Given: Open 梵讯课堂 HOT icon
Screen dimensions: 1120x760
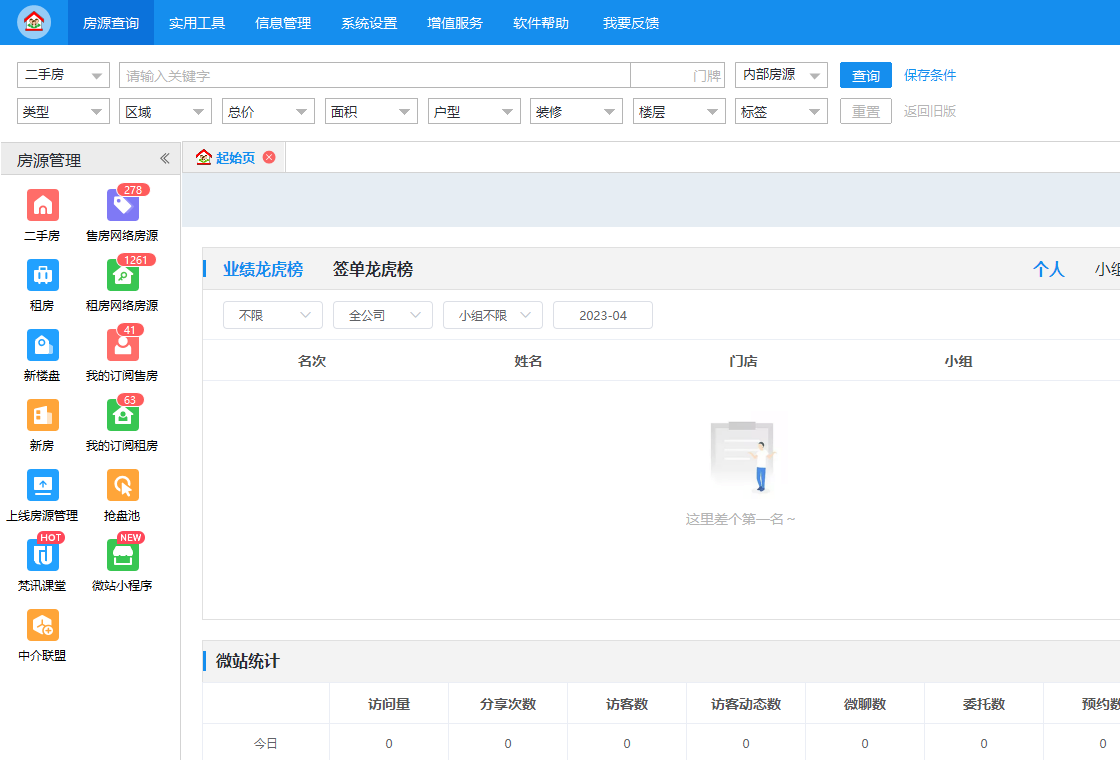Looking at the screenshot, I should point(43,555).
